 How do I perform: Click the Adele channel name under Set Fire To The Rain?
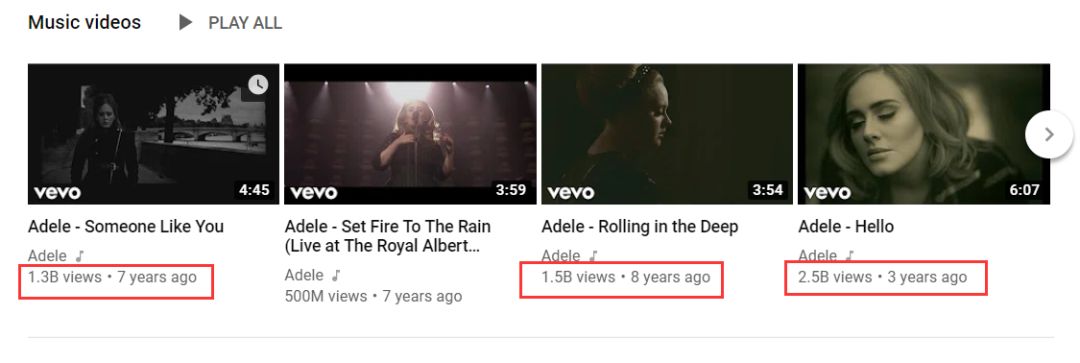[304, 276]
